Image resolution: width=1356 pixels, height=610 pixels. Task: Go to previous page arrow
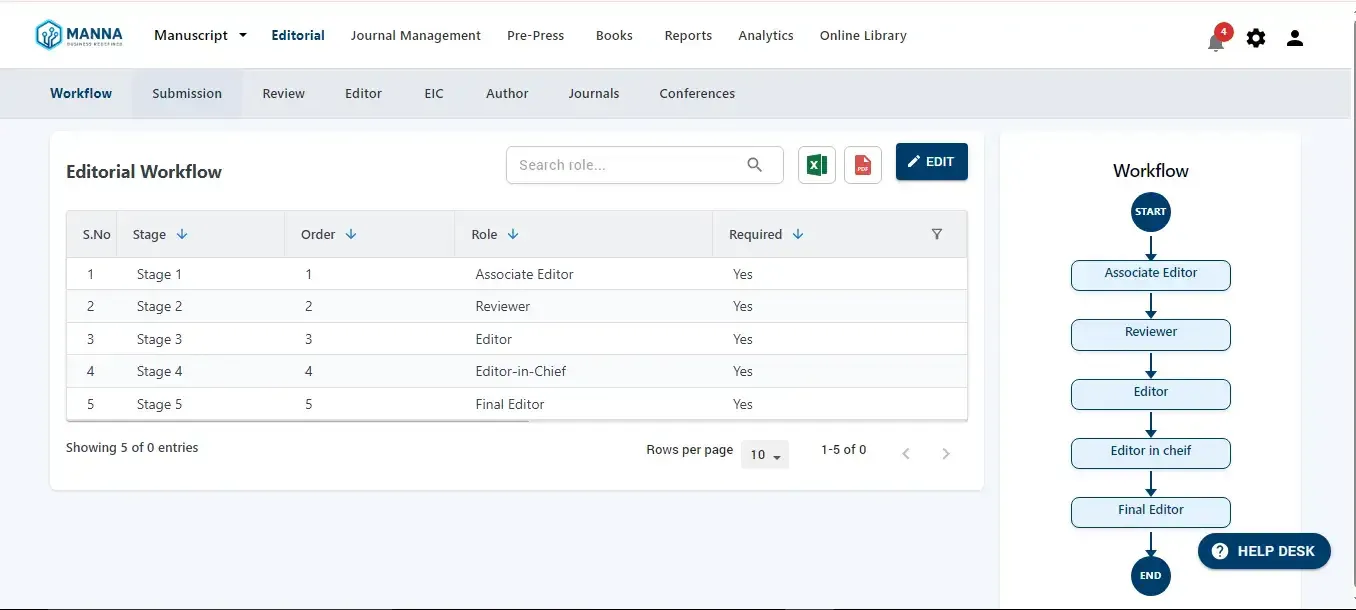point(906,454)
